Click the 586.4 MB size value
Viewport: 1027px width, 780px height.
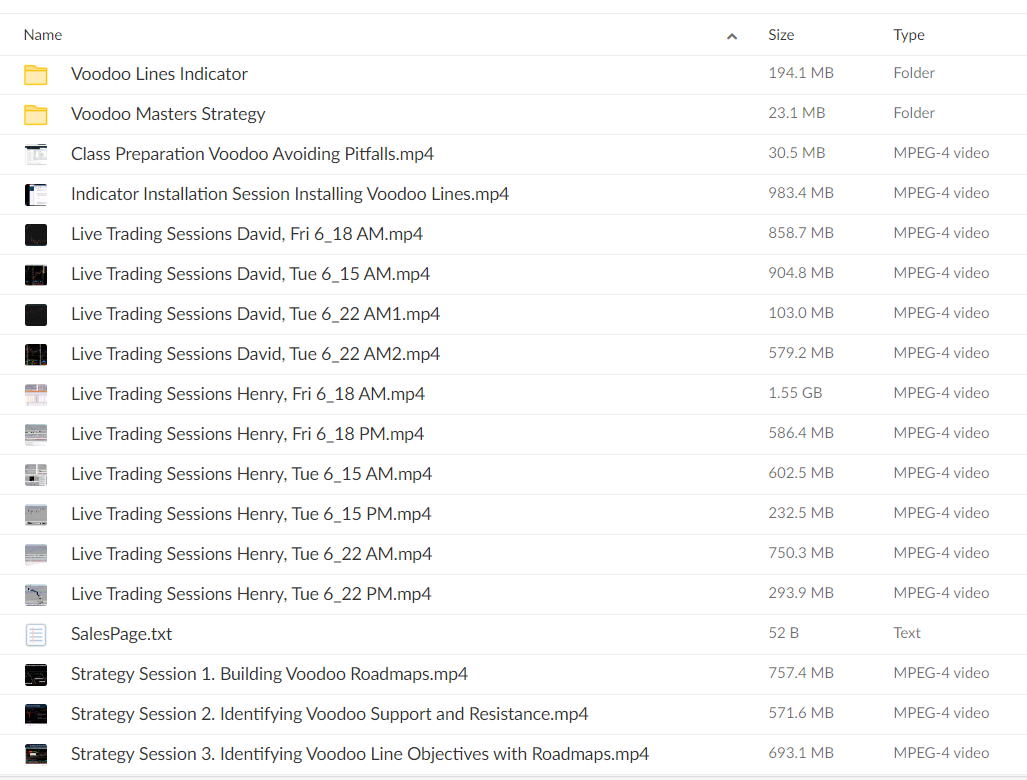[x=801, y=432]
